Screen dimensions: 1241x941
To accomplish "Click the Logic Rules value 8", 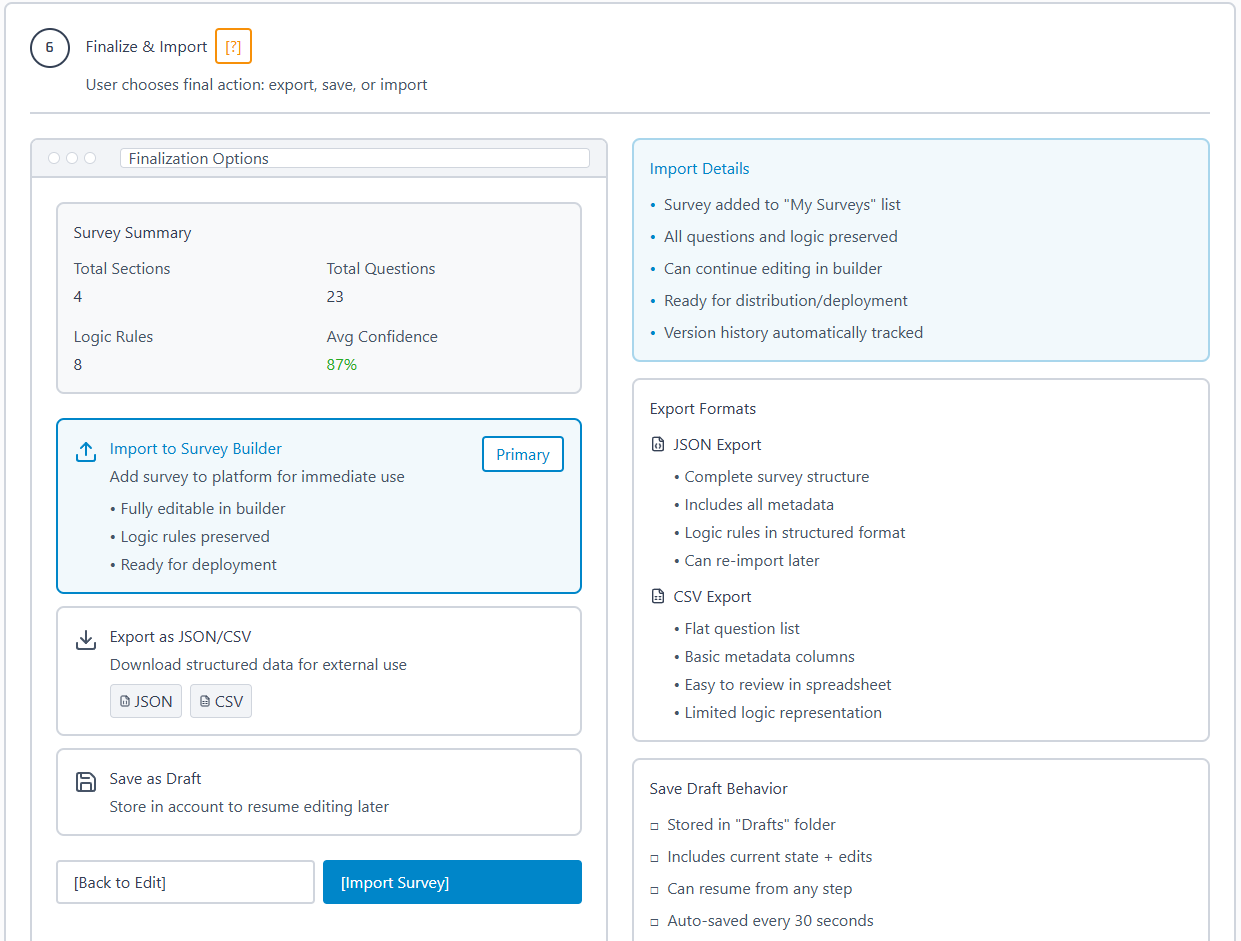I will (x=78, y=364).
